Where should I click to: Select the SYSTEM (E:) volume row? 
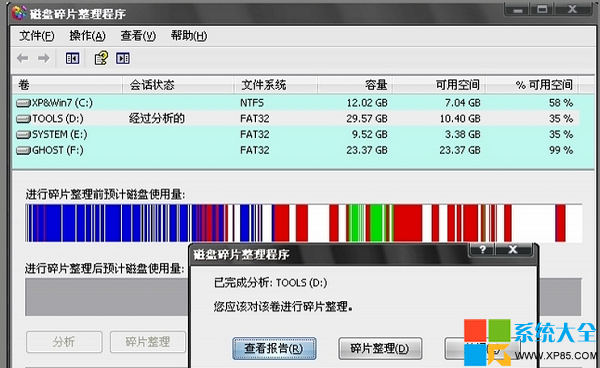point(296,135)
